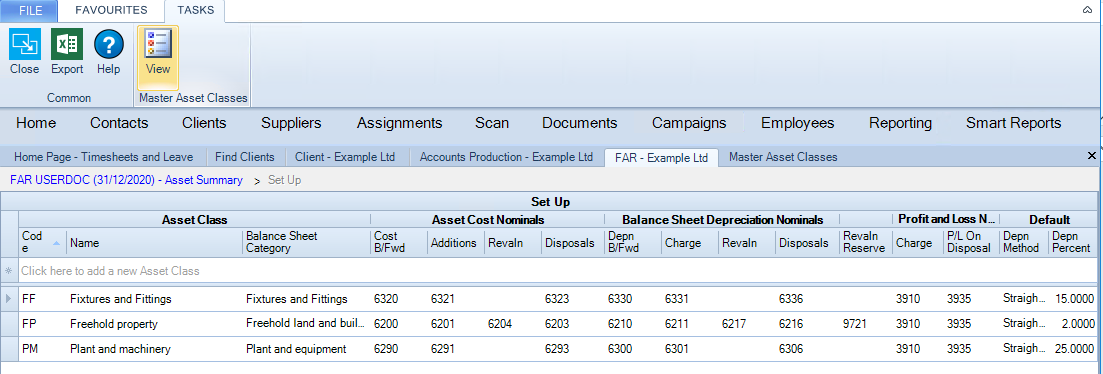Click the Freehold property name cell
The width and height of the screenshot is (1103, 374).
coord(154,324)
